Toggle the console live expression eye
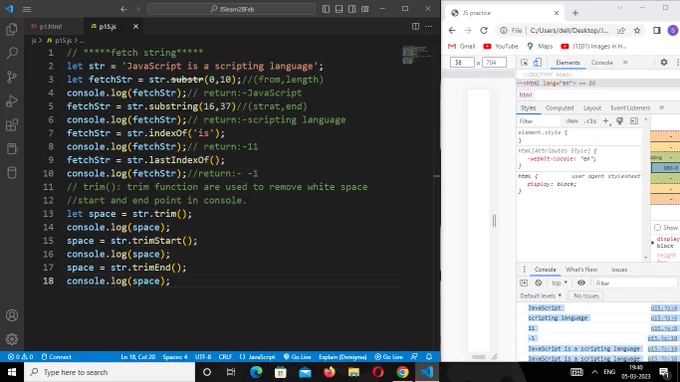 click(x=581, y=283)
